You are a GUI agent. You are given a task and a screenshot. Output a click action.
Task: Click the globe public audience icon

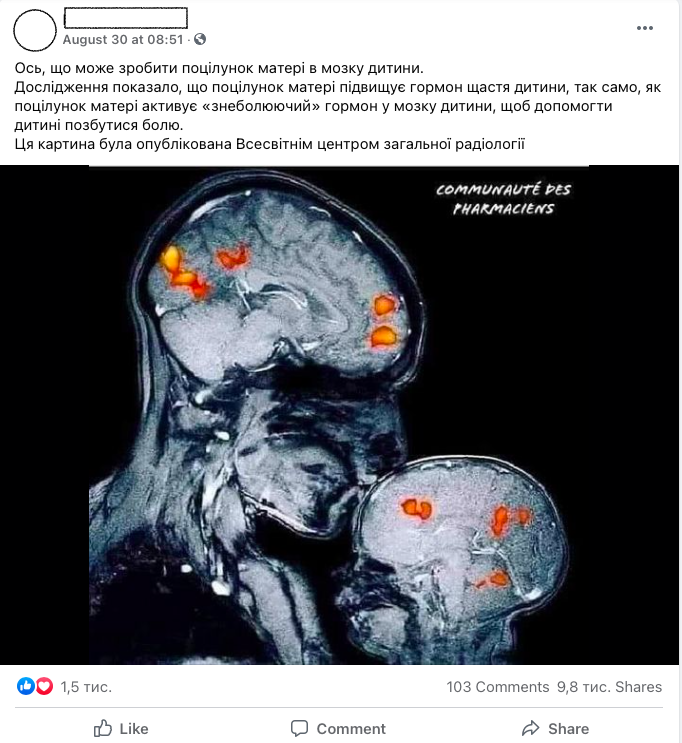200,39
